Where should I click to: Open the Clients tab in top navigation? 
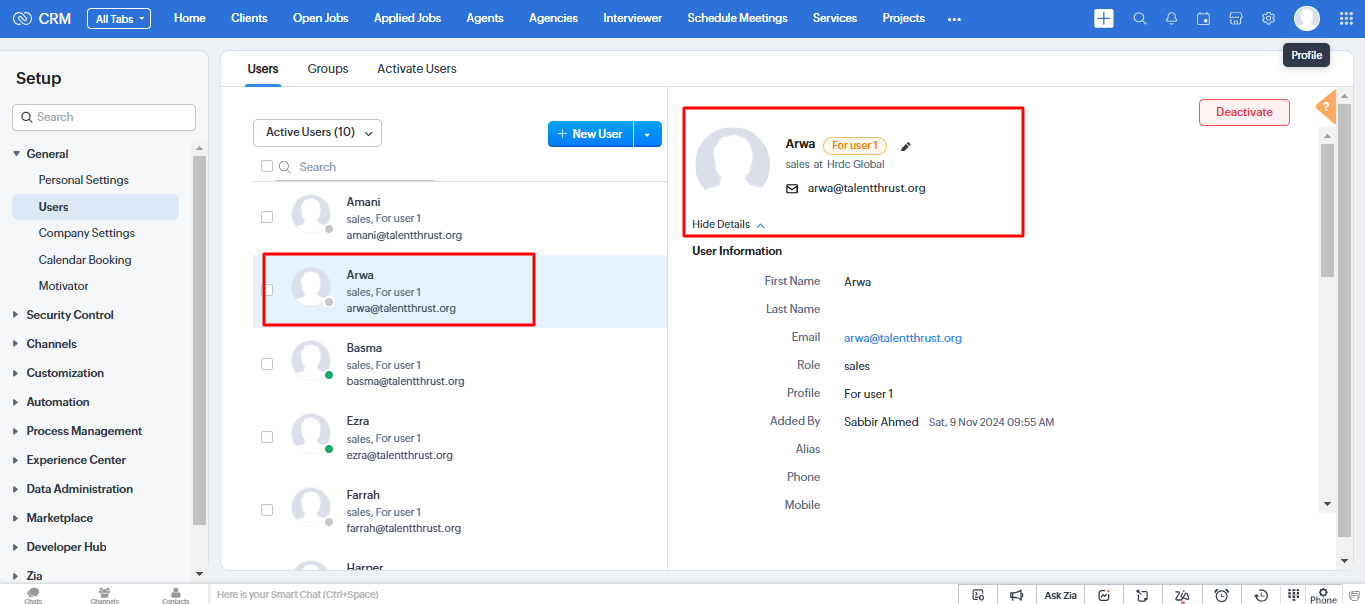tap(249, 18)
